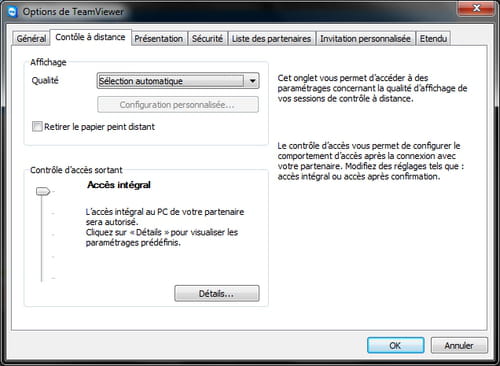Viewport: 500px width, 366px height.
Task: Select the Contôle à distance tab
Action: click(x=90, y=37)
